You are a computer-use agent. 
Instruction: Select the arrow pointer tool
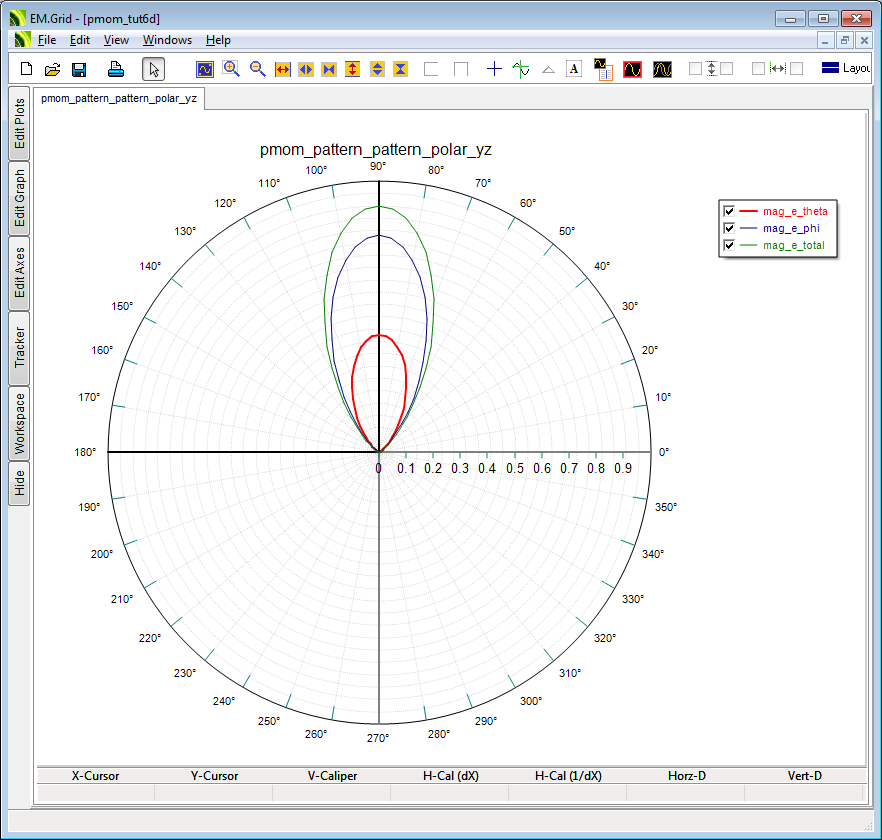pyautogui.click(x=153, y=69)
